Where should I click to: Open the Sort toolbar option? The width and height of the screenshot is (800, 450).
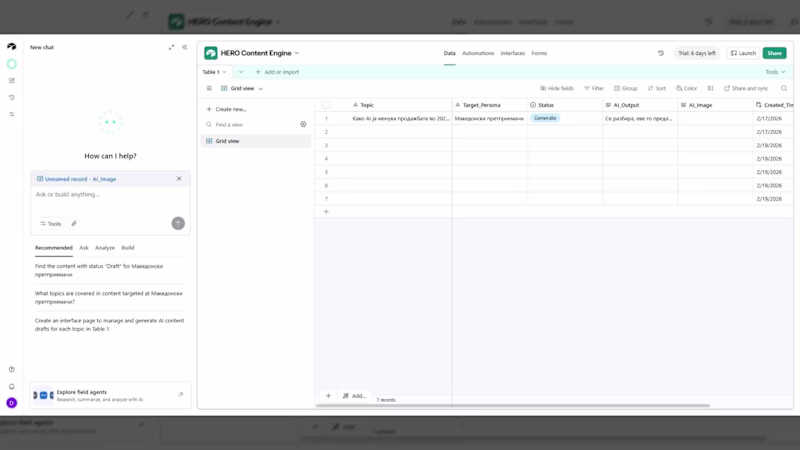[657, 88]
